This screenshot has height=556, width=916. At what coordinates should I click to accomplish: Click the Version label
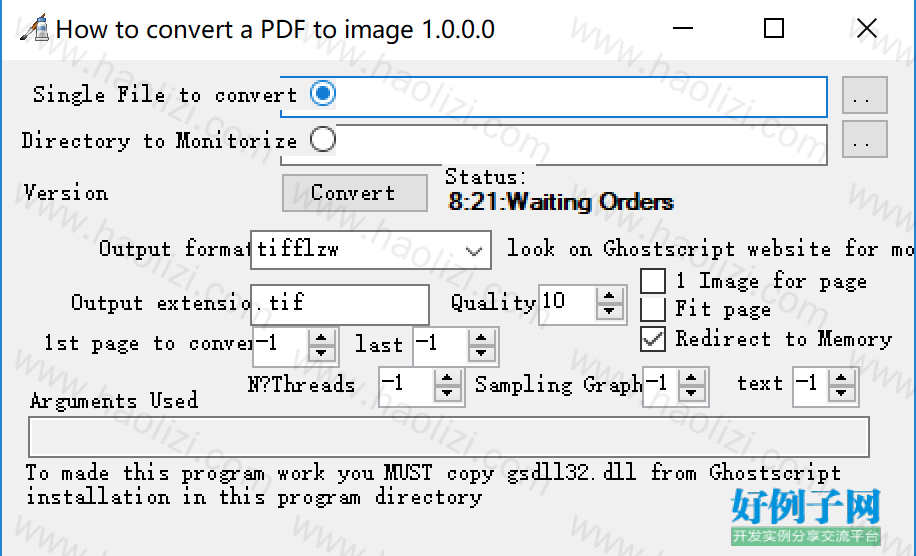[66, 193]
